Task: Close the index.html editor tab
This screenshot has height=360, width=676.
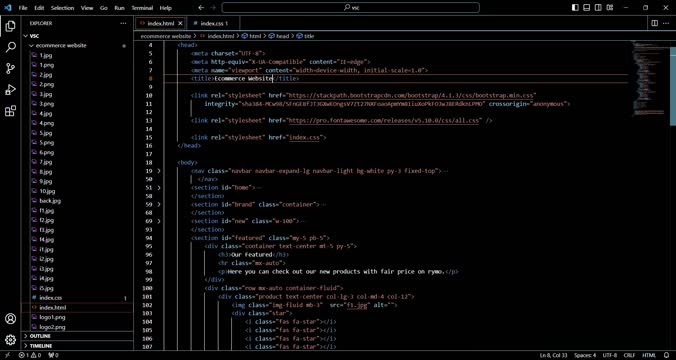Action: (x=180, y=23)
